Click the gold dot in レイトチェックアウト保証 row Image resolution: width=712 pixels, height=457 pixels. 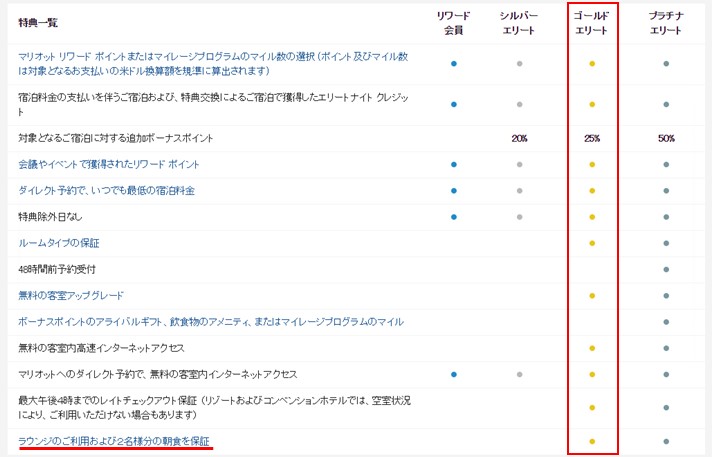[592, 407]
